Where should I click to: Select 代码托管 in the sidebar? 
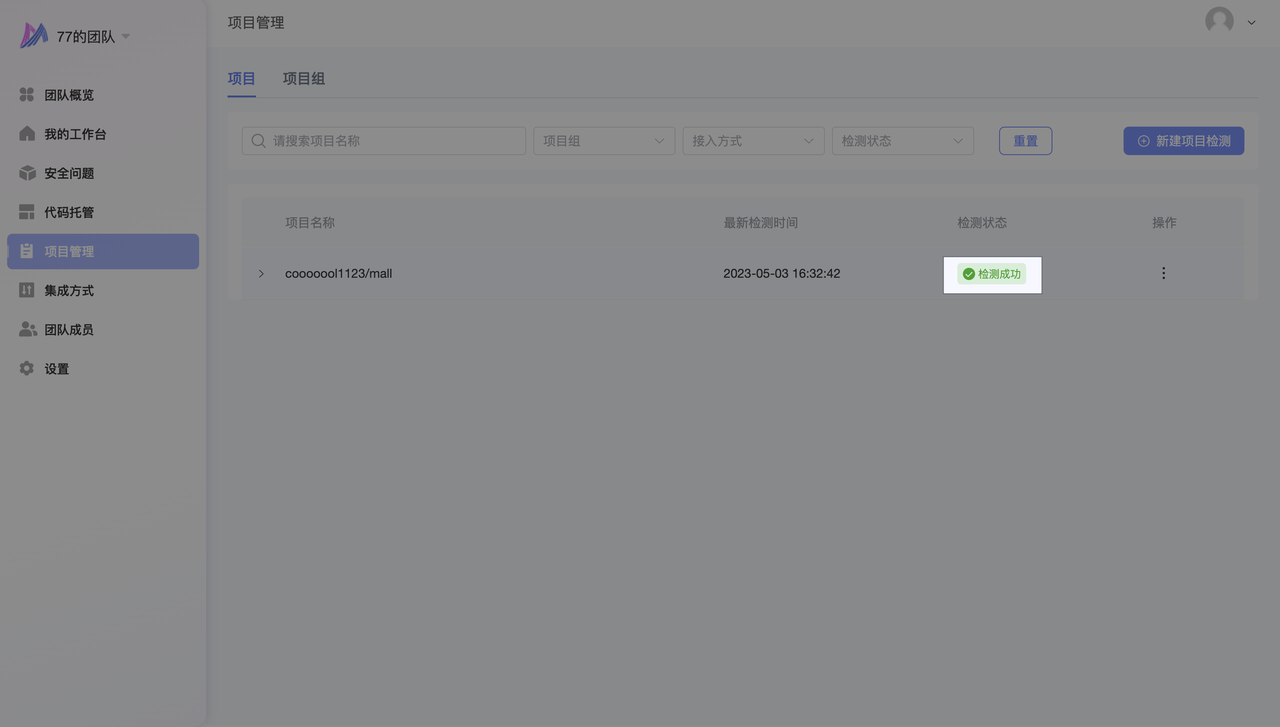[x=69, y=212]
